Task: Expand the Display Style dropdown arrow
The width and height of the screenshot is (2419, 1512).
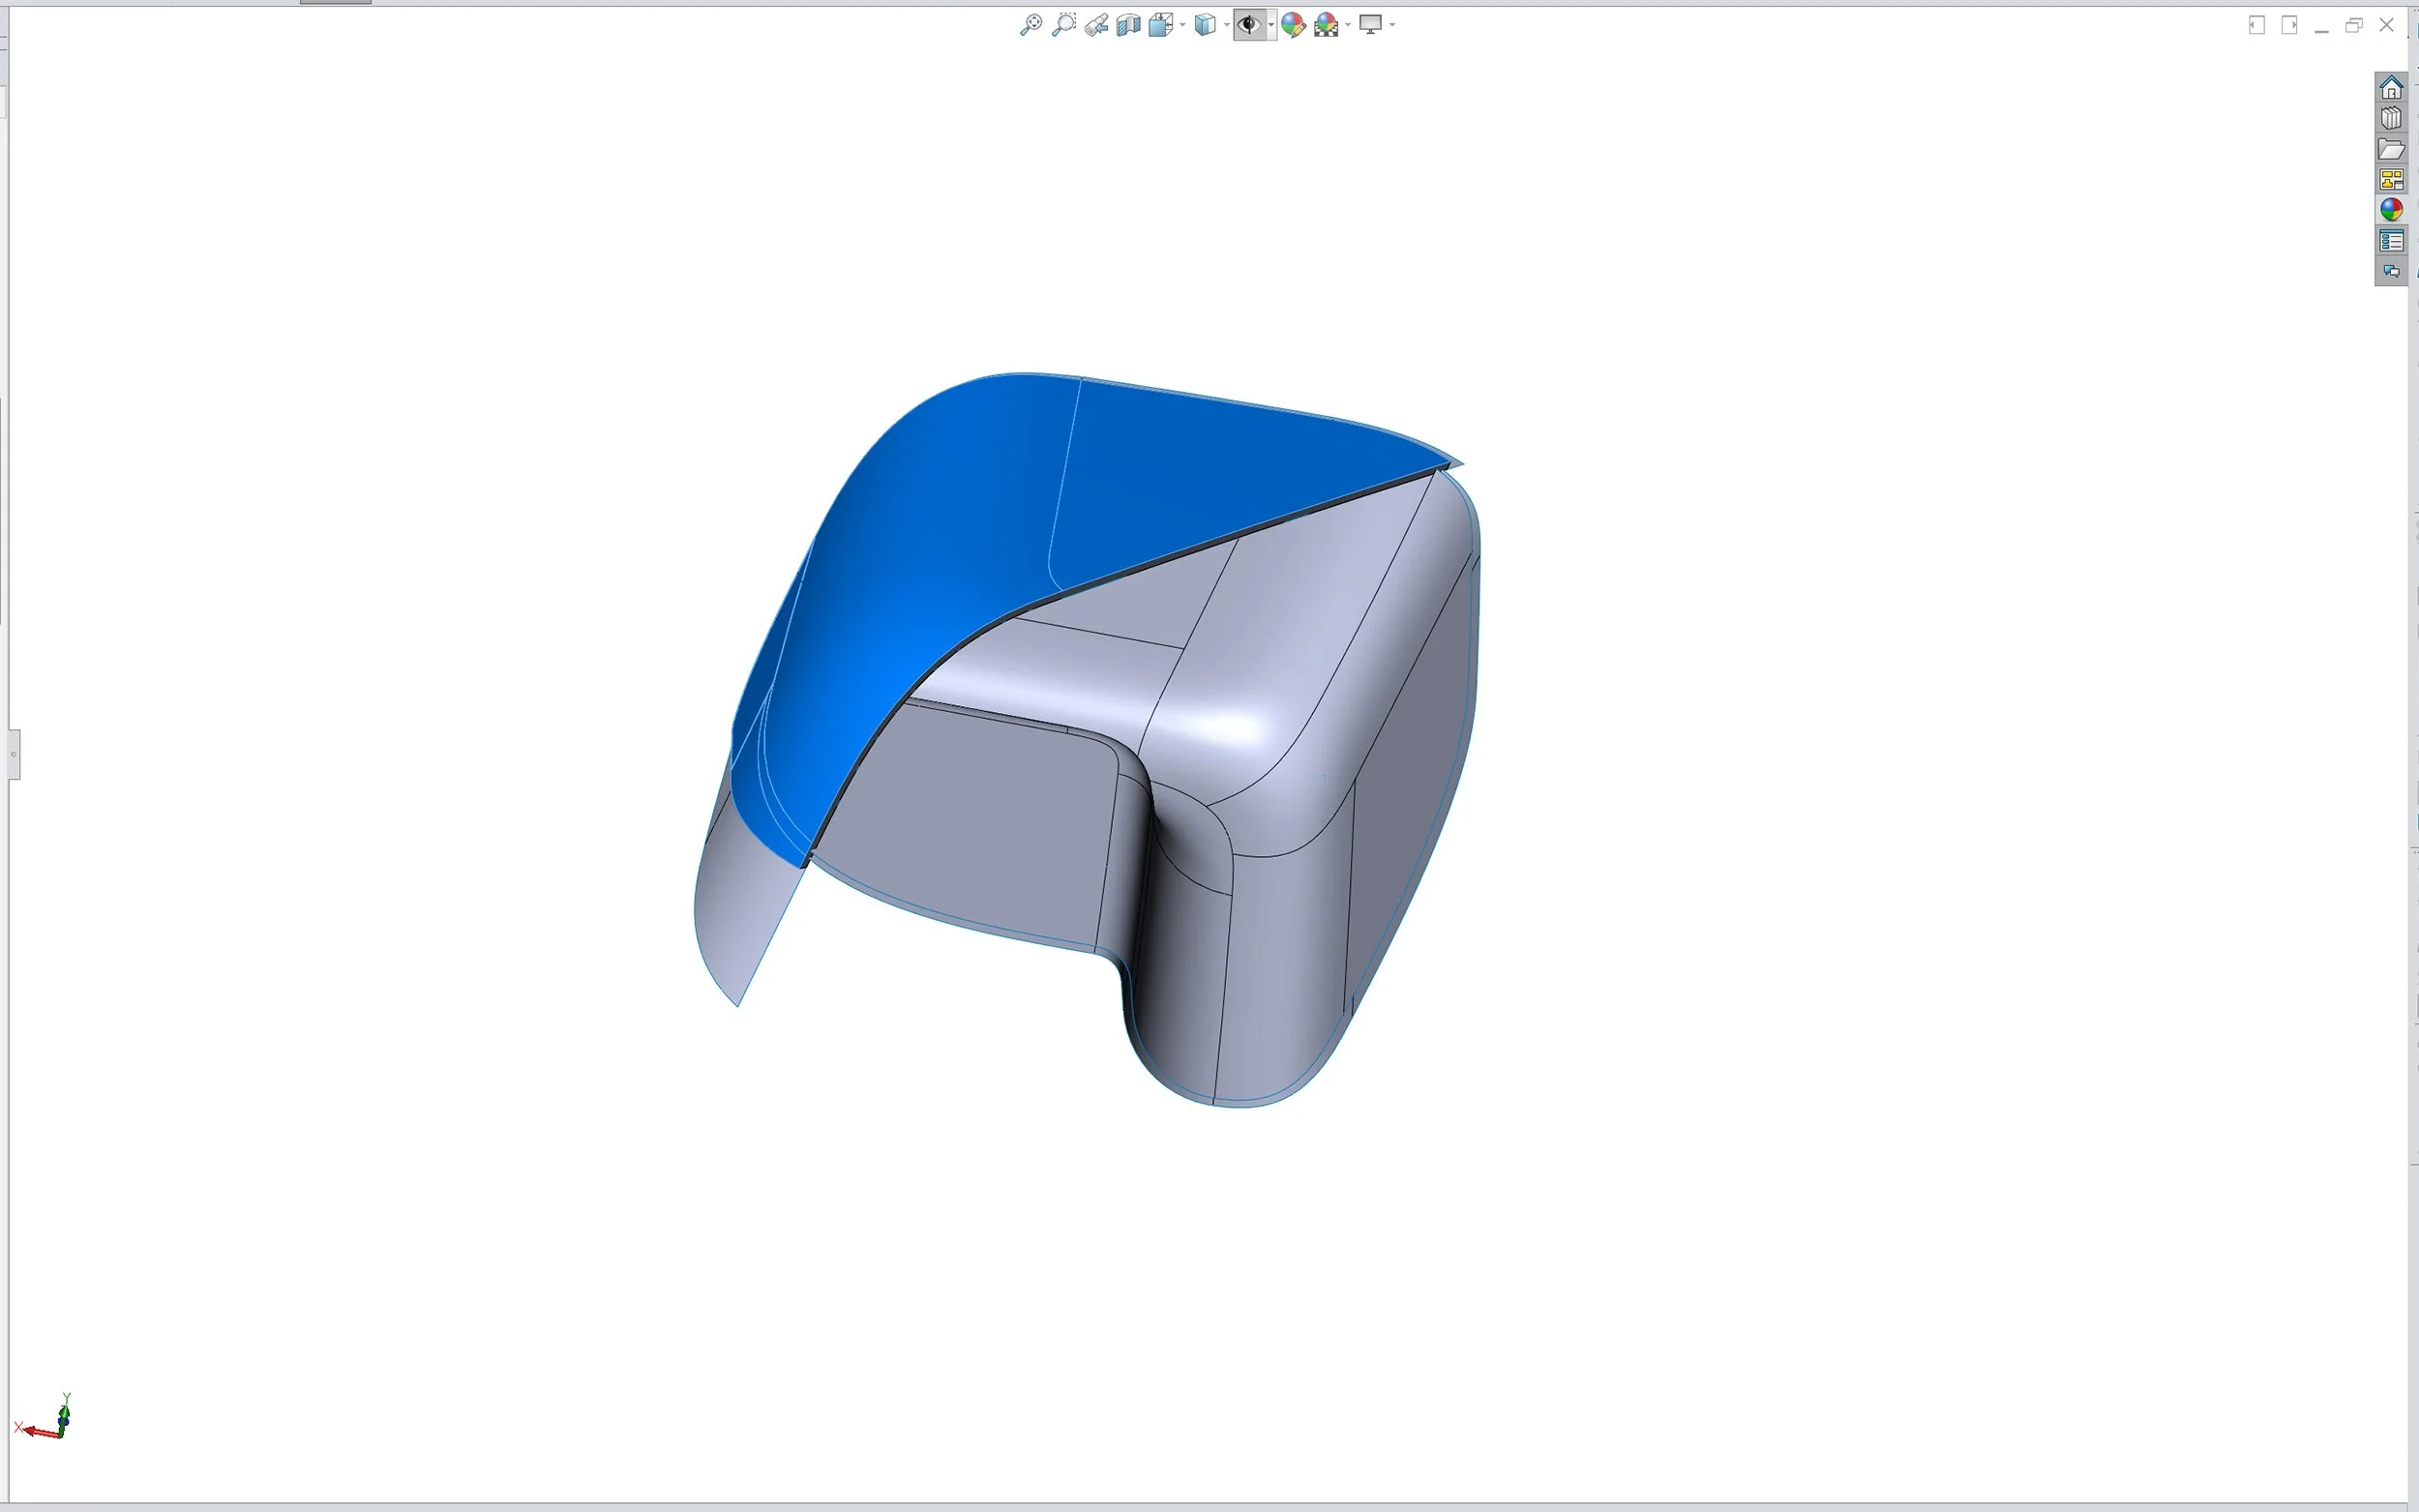Action: pyautogui.click(x=1226, y=25)
